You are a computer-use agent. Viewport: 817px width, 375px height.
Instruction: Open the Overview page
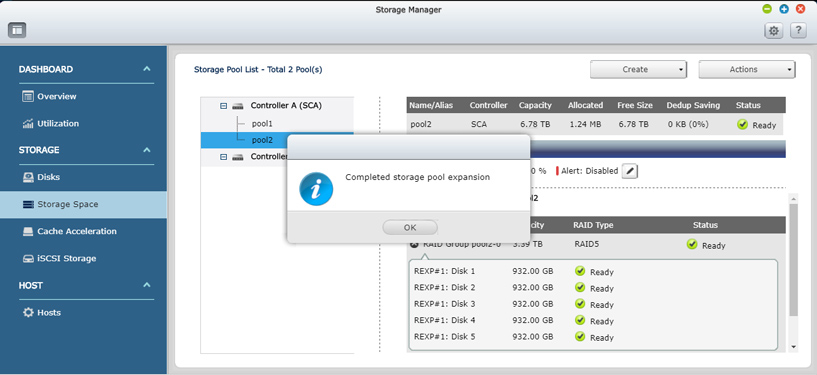click(57, 96)
